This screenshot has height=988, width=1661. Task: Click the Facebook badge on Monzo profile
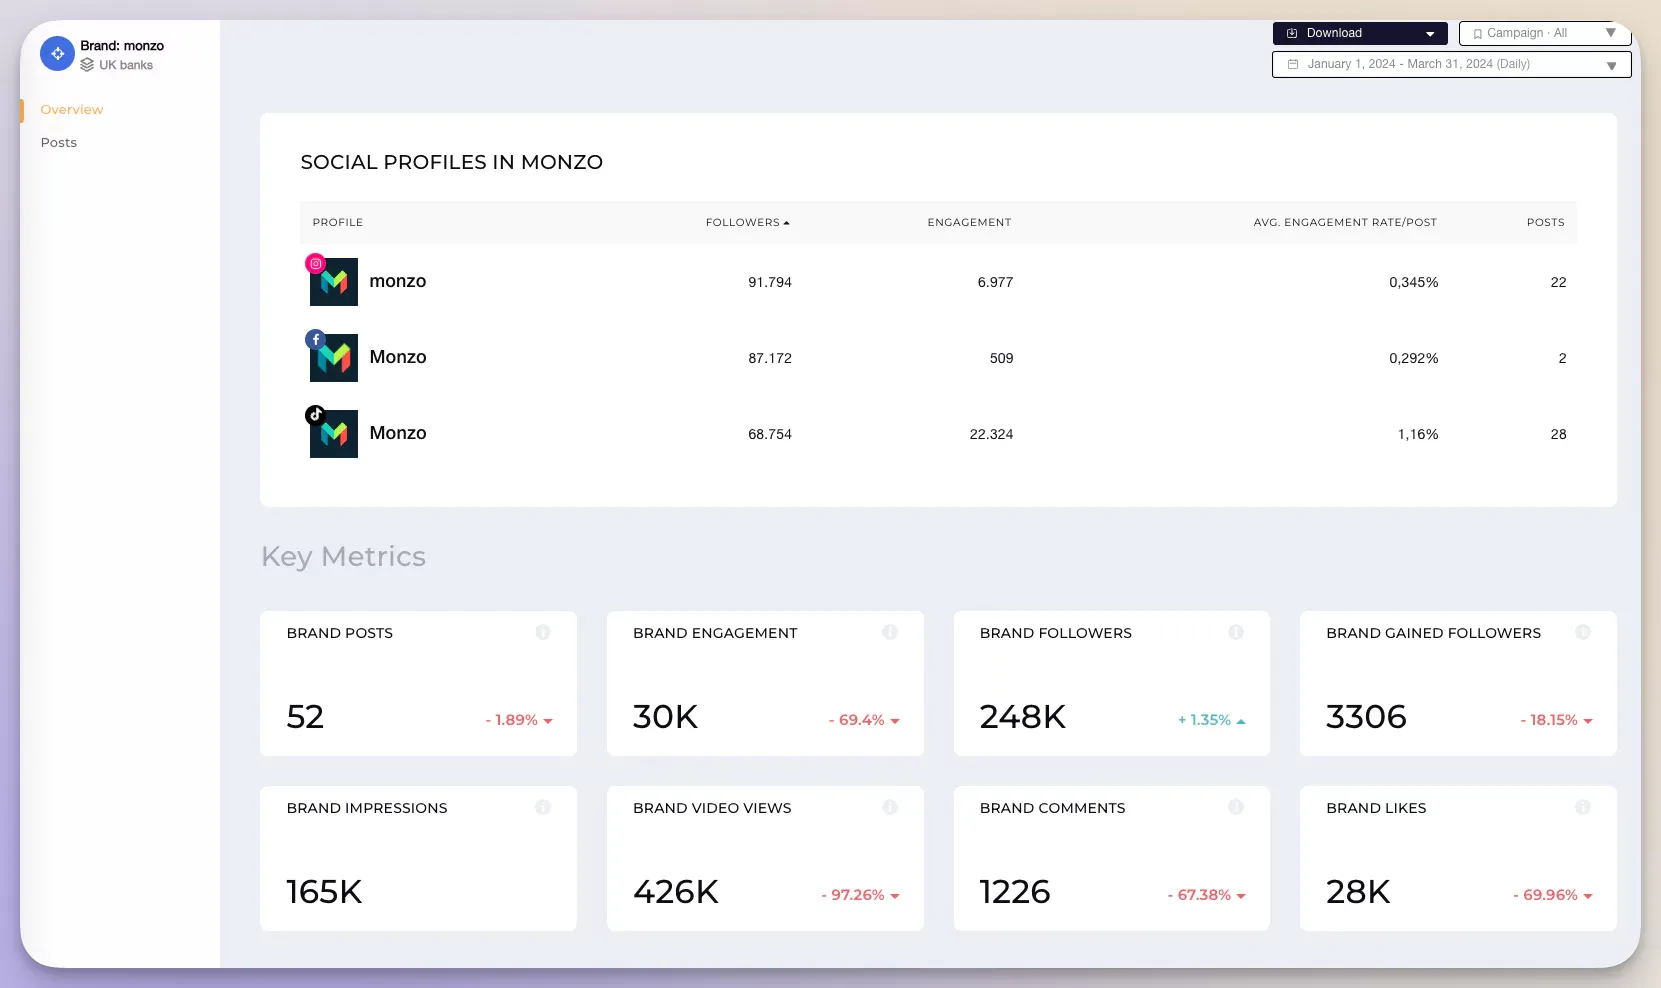coord(315,340)
